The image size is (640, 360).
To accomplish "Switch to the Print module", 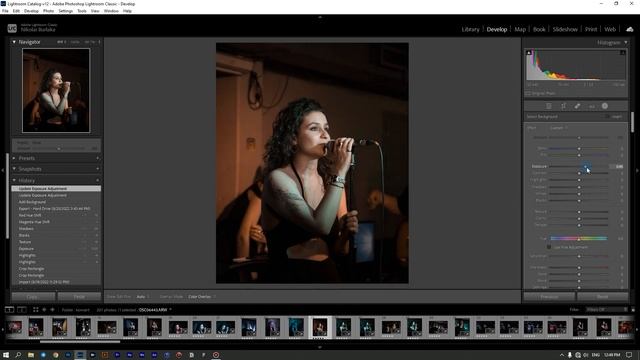I will coord(591,29).
